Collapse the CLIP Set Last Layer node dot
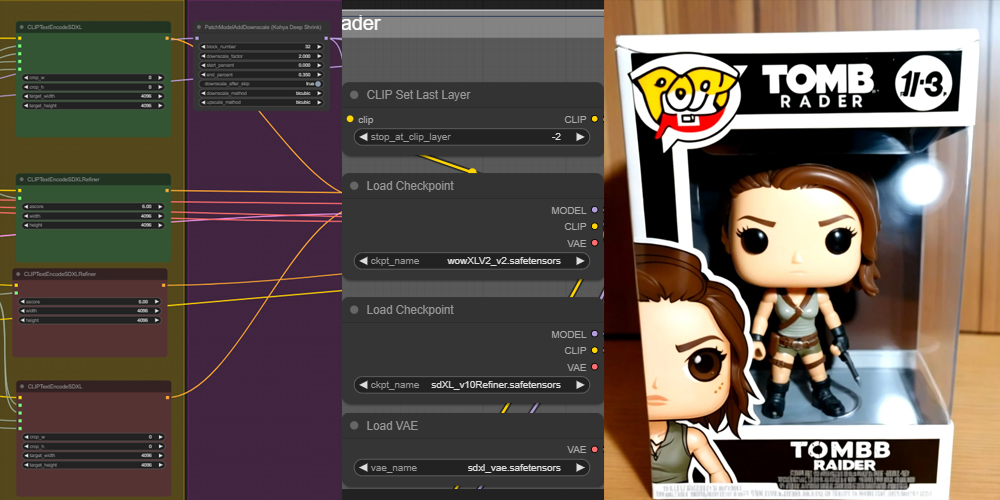Viewport: 1000px width, 500px height. coord(354,95)
